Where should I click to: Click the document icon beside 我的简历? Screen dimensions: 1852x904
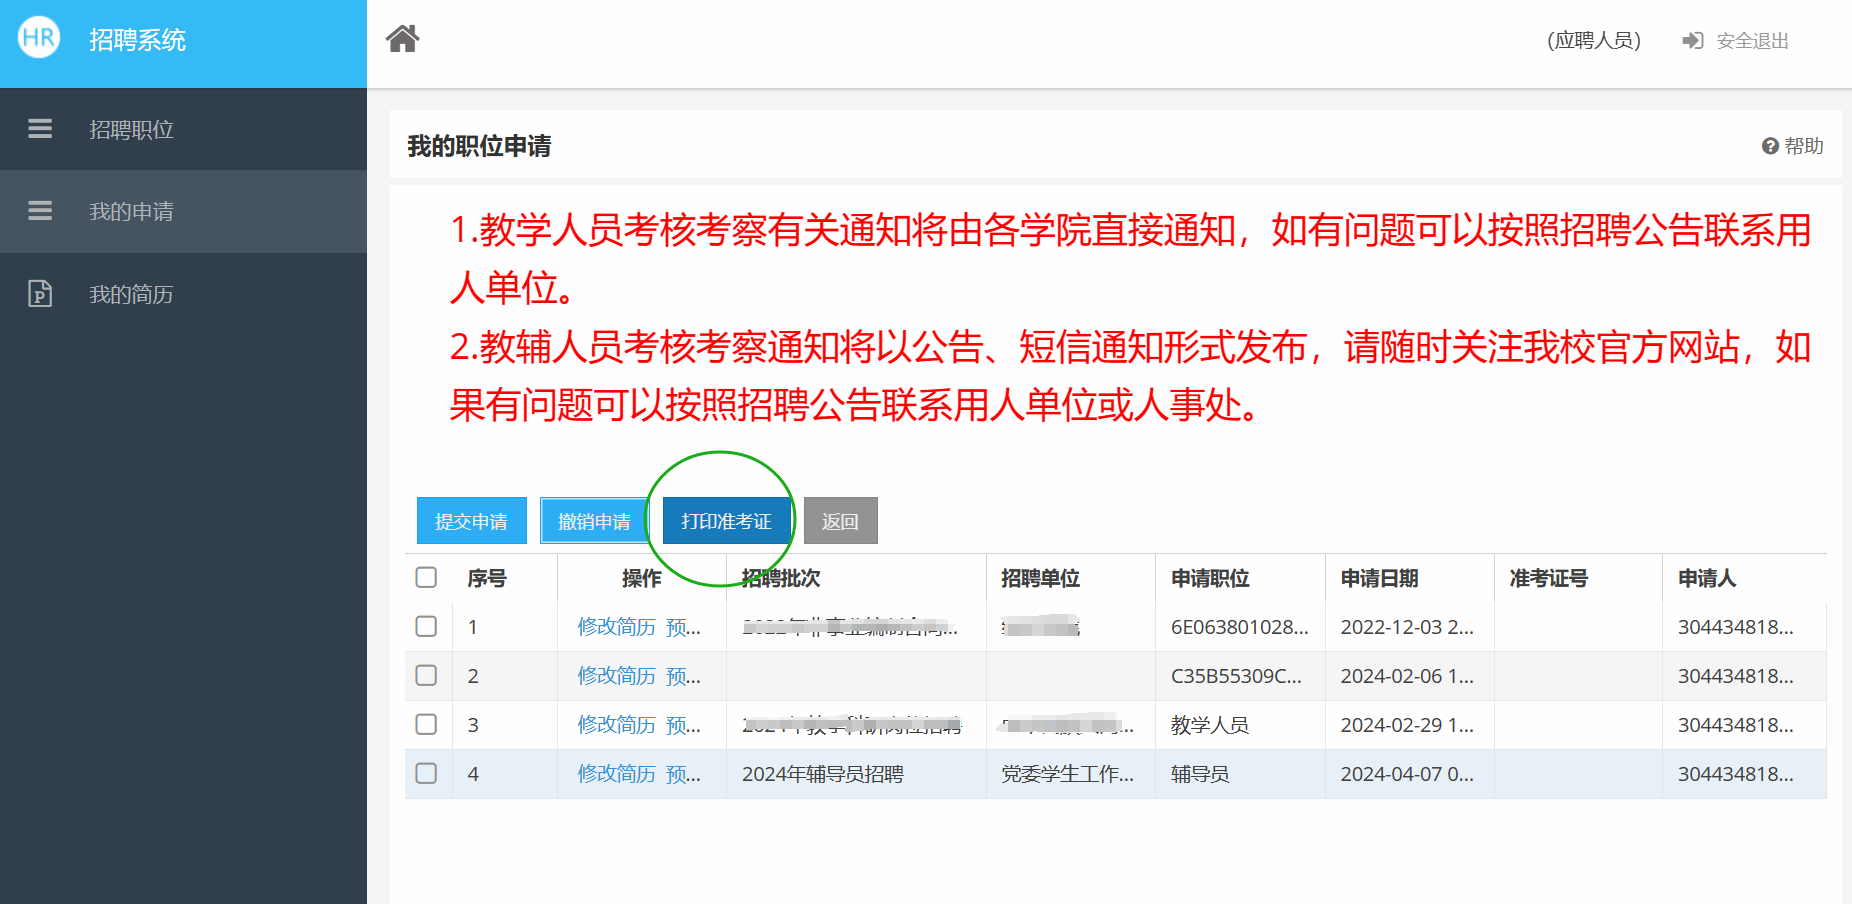click(x=40, y=293)
